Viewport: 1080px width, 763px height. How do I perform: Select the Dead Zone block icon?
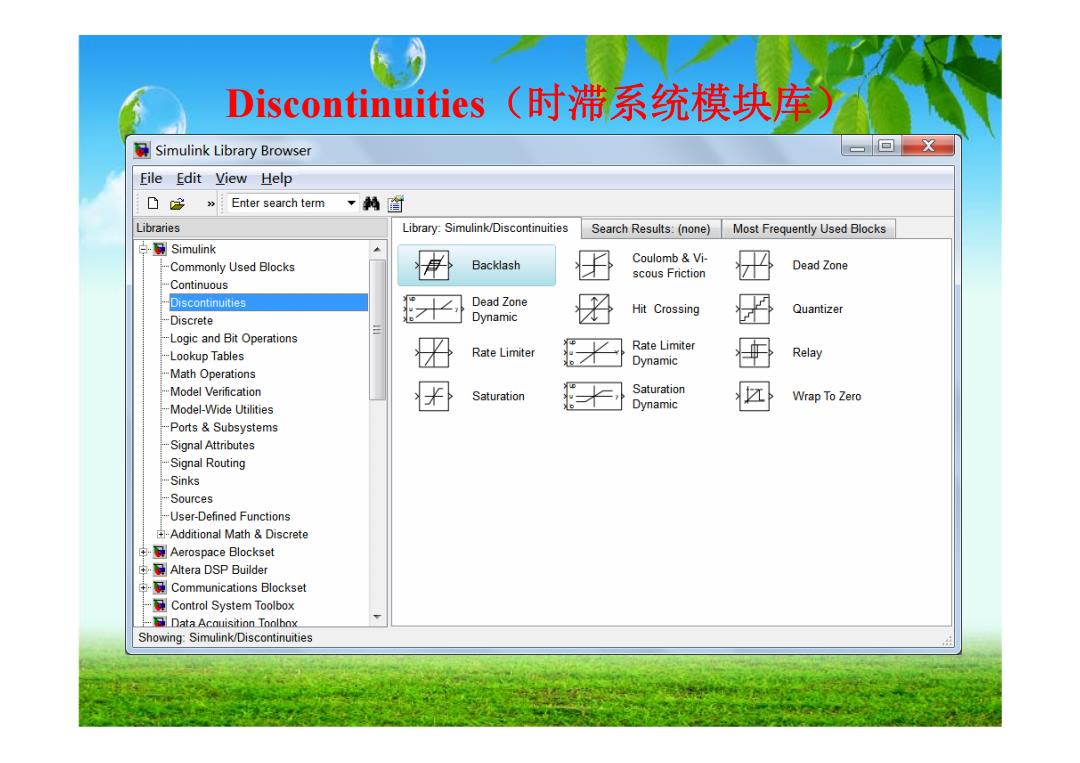(754, 265)
